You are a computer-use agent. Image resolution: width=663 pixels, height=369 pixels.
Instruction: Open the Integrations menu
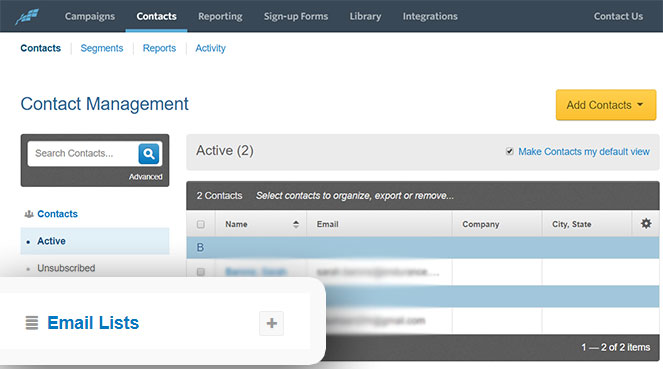point(430,16)
